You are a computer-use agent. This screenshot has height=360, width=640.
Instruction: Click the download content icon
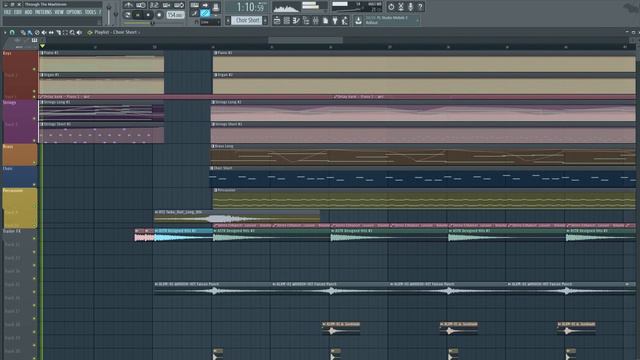358,20
